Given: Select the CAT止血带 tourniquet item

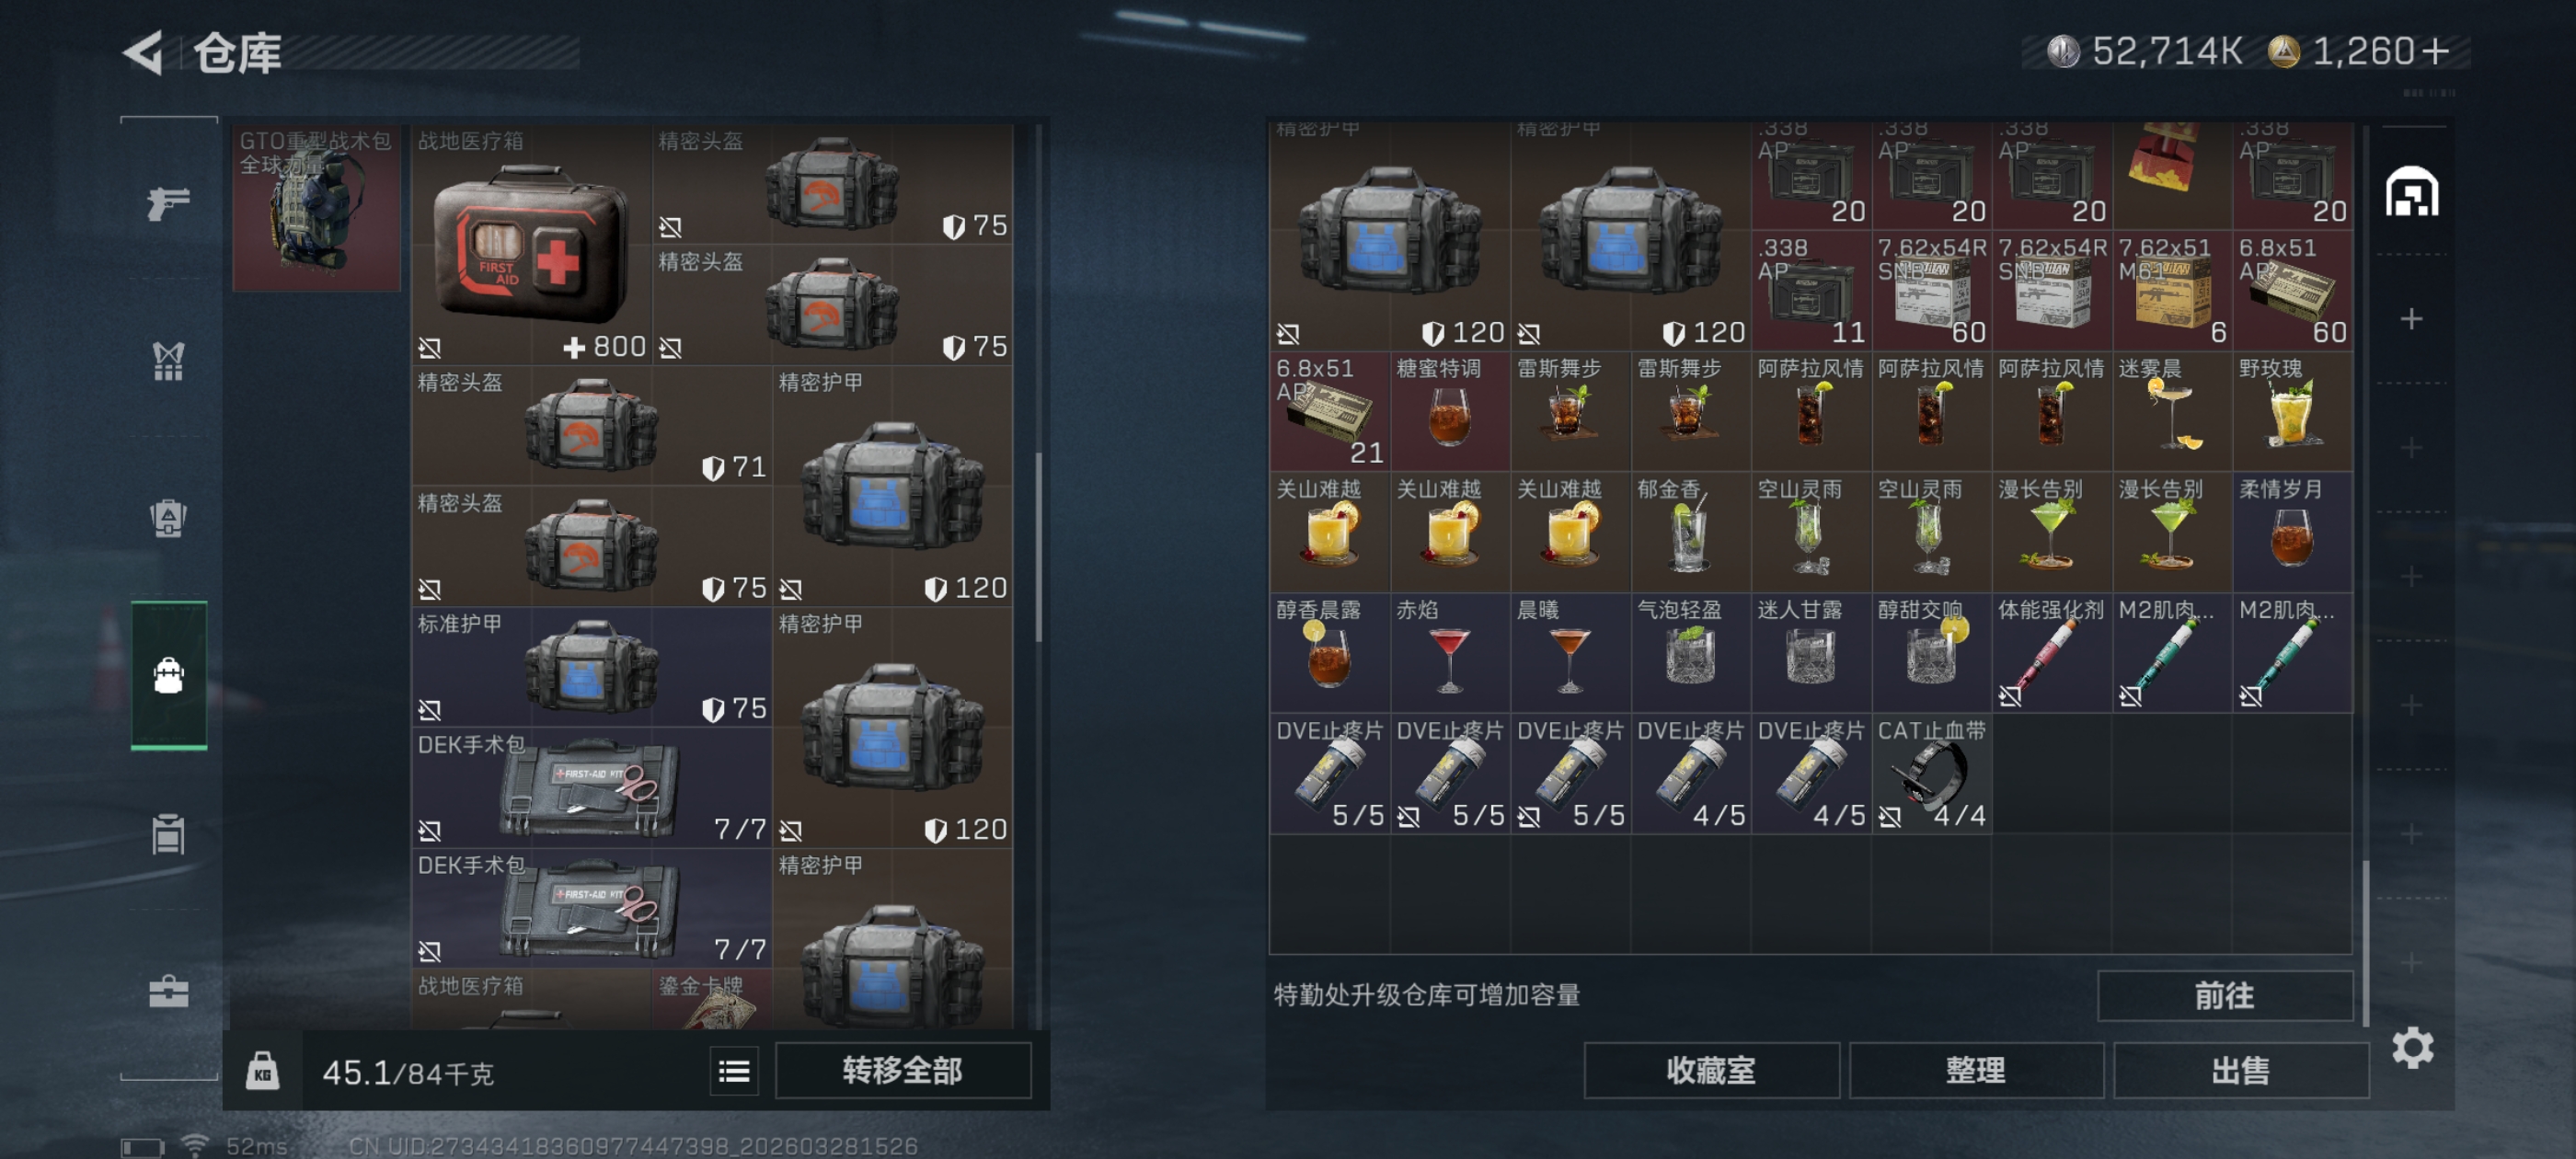Looking at the screenshot, I should tap(1931, 773).
